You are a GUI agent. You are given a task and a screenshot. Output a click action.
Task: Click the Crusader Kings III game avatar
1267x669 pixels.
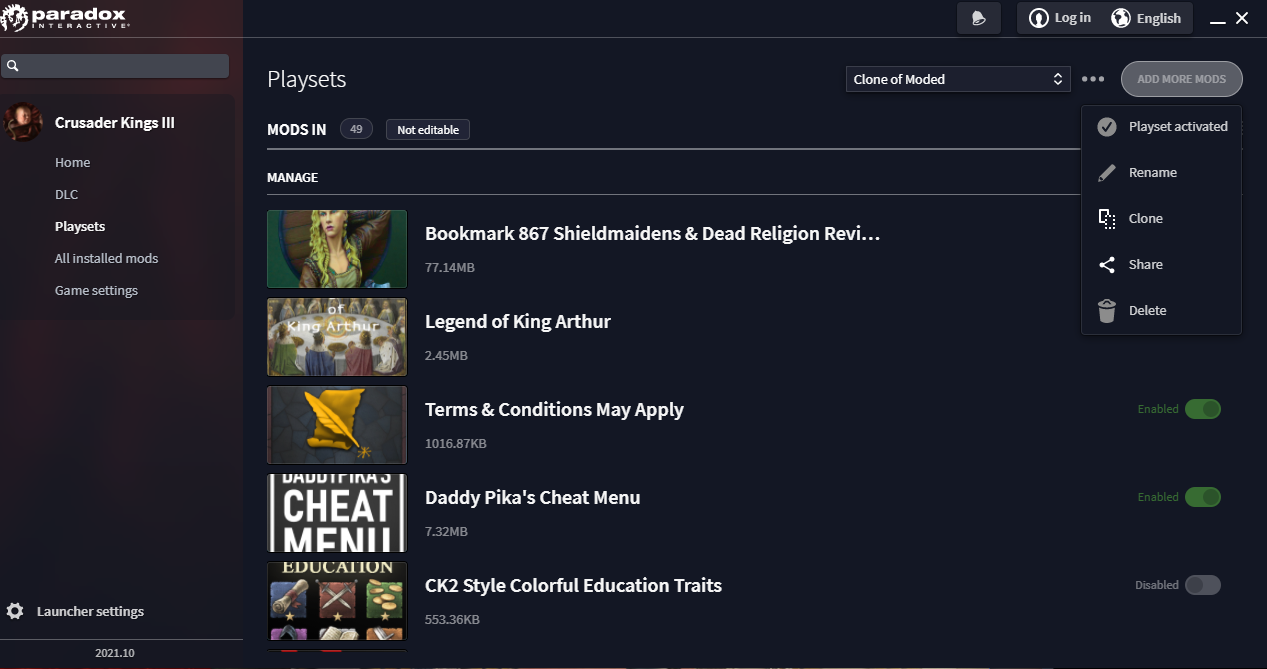click(23, 122)
